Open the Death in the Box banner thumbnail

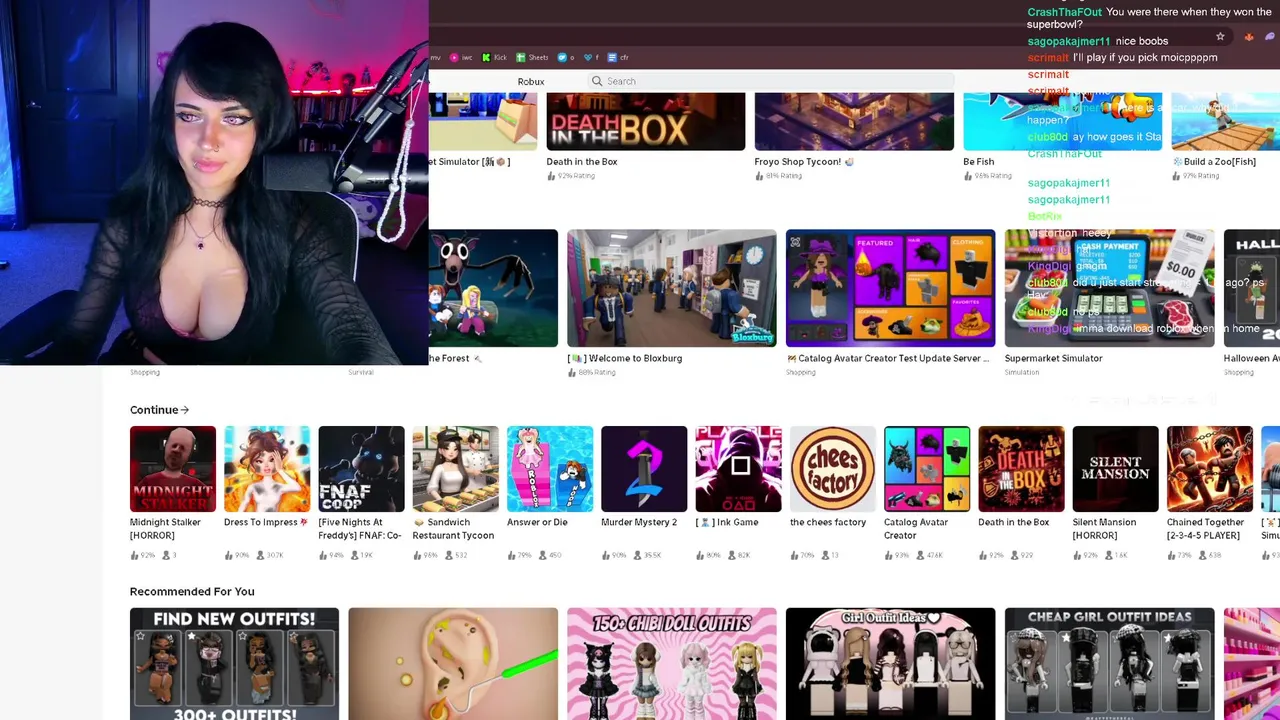coord(645,121)
